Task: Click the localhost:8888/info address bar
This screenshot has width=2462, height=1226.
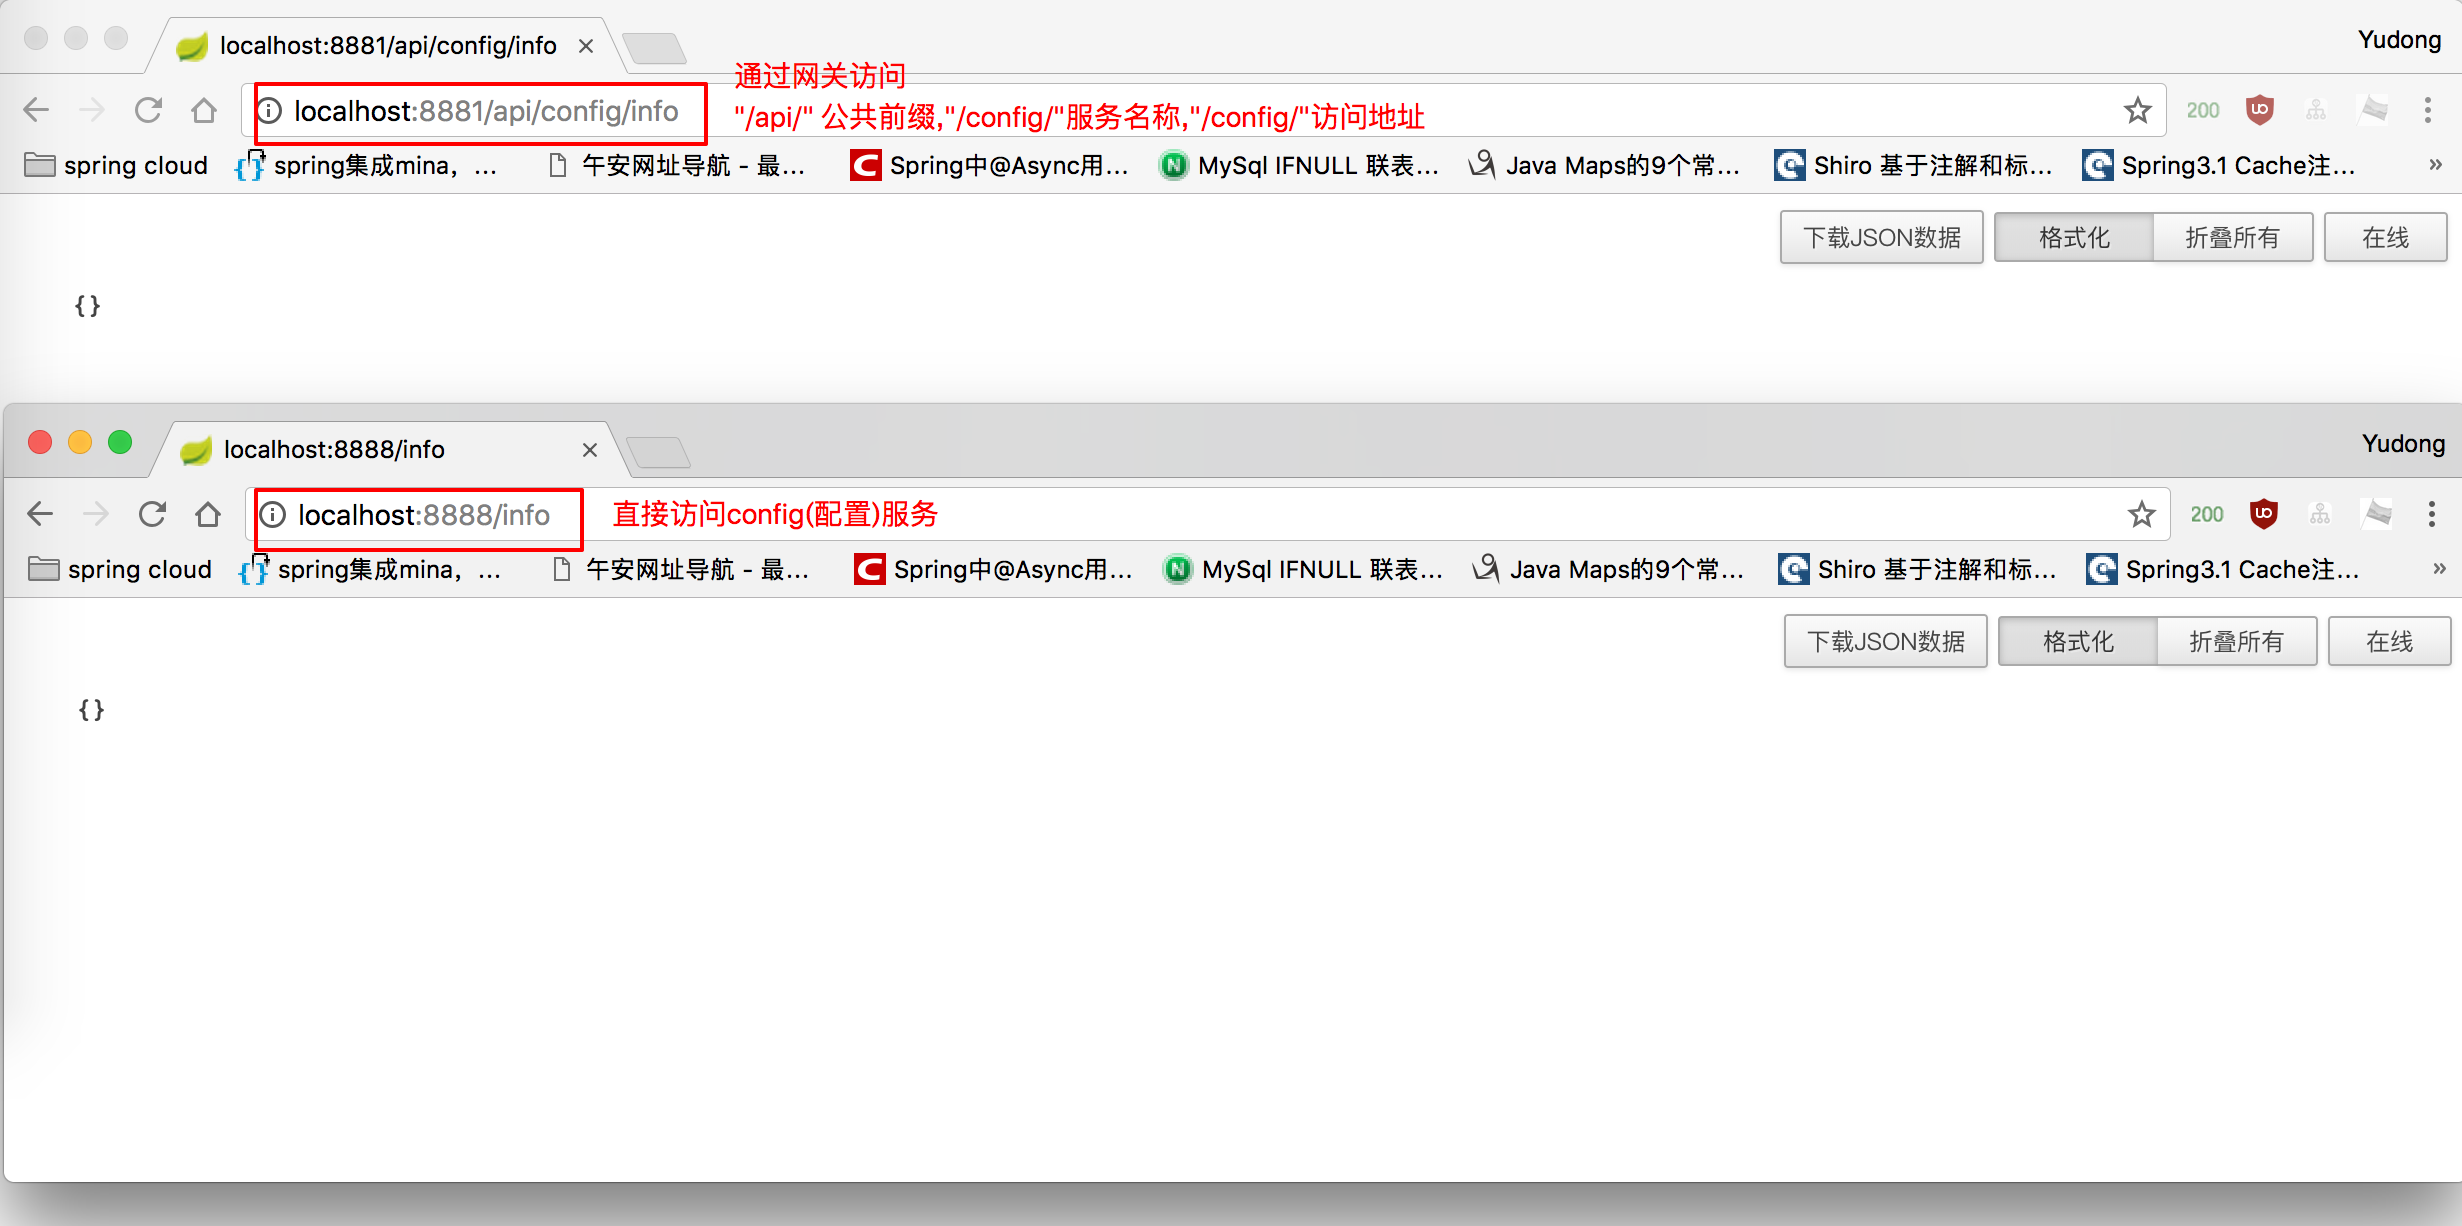Action: [424, 515]
